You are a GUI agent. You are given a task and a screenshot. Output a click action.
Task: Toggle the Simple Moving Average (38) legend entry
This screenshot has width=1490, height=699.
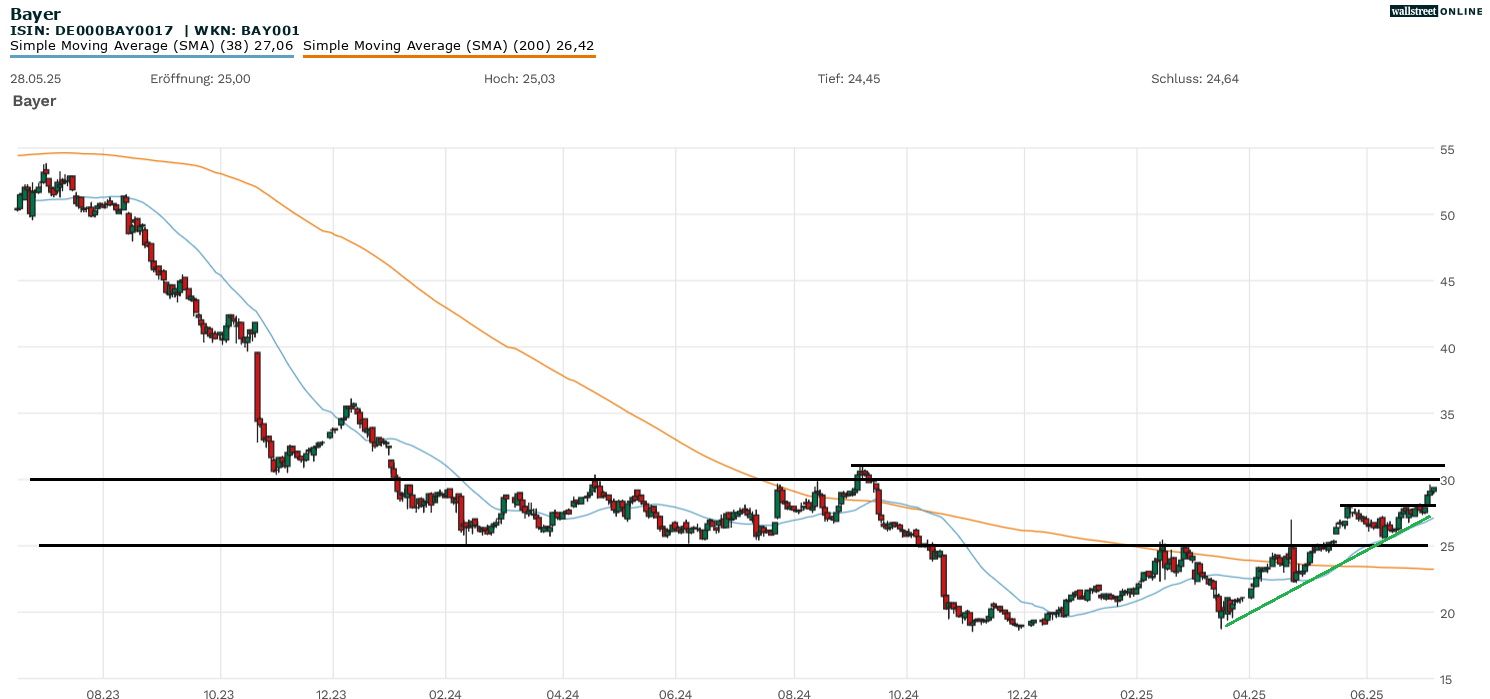tap(151, 45)
